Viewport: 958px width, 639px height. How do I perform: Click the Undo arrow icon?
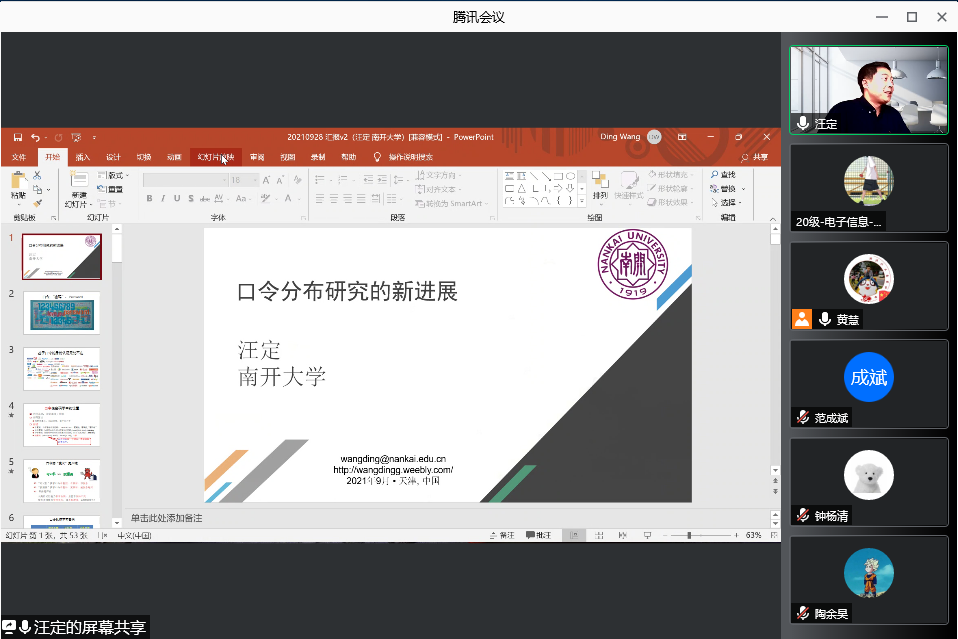coord(34,137)
